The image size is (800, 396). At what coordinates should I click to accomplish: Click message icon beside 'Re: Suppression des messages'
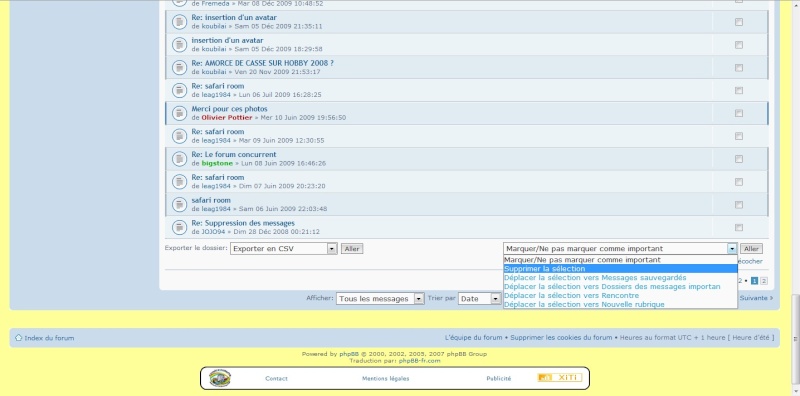179,227
